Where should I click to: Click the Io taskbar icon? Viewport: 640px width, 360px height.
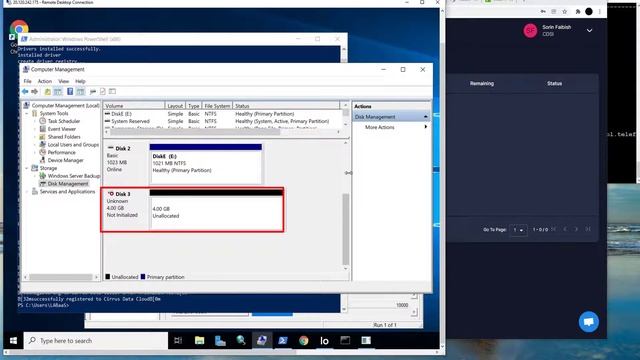point(324,340)
